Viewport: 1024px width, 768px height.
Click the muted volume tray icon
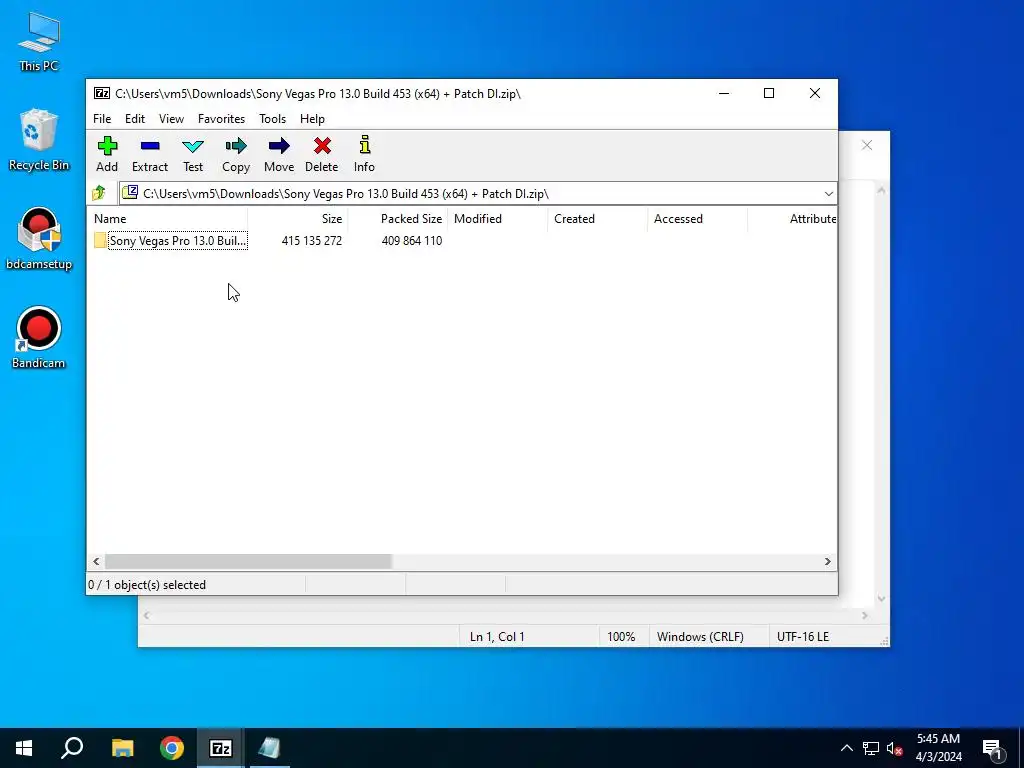[x=895, y=748]
